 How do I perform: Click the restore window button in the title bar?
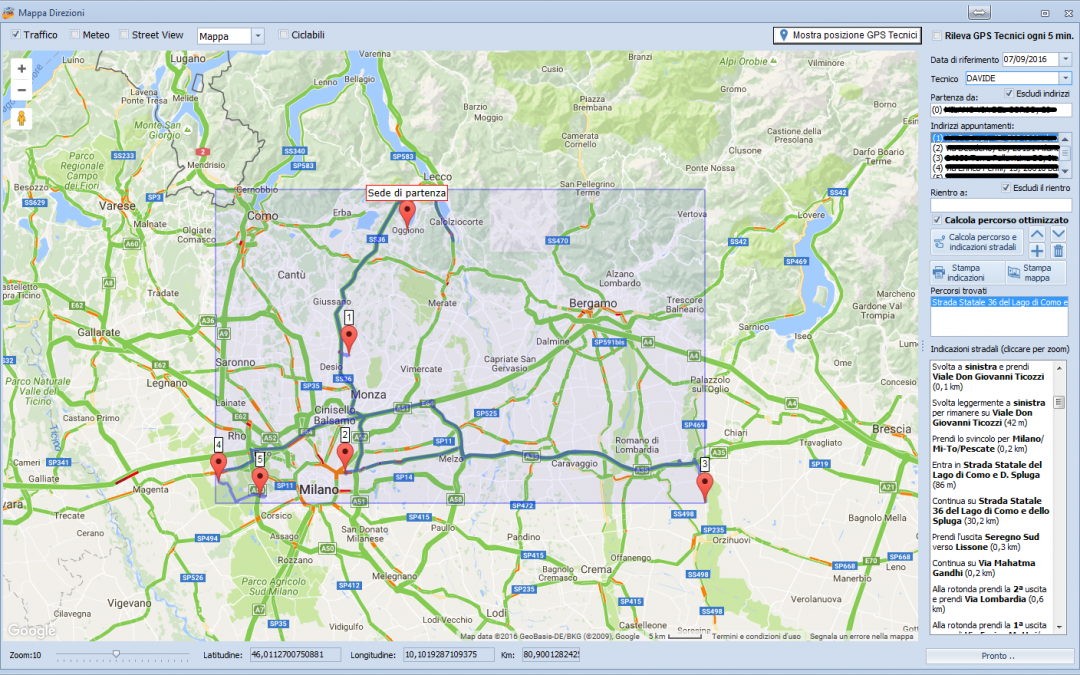tap(1045, 13)
